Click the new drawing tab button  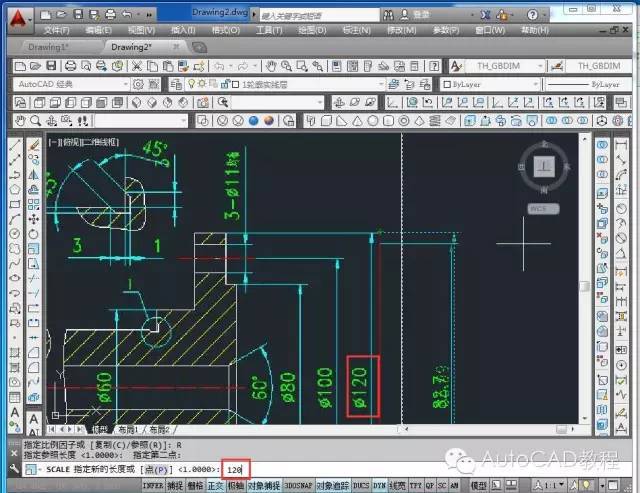click(199, 48)
